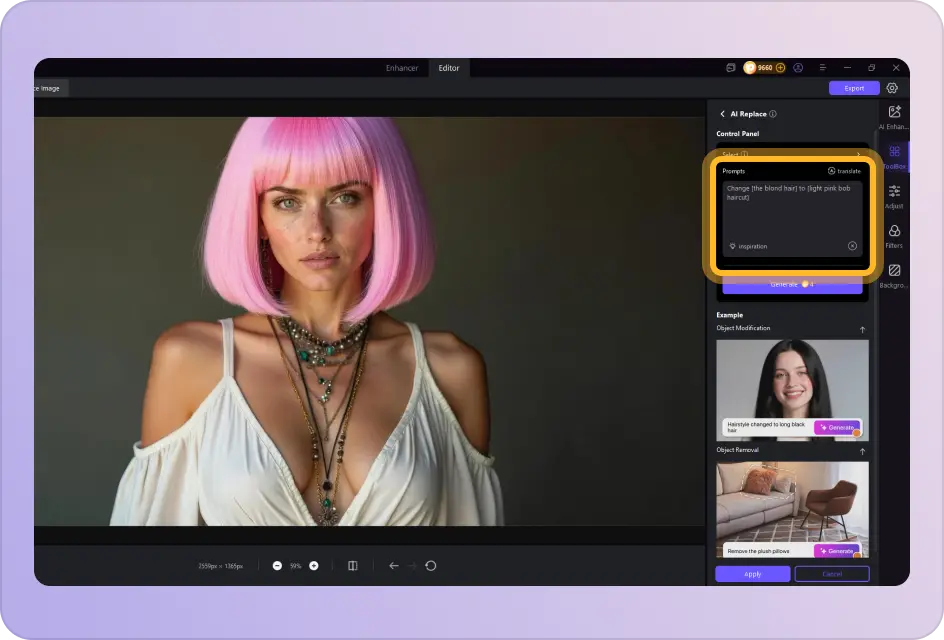Screen dimensions: 944x640
Task: Click the undo arrow below the canvas
Action: tap(393, 565)
